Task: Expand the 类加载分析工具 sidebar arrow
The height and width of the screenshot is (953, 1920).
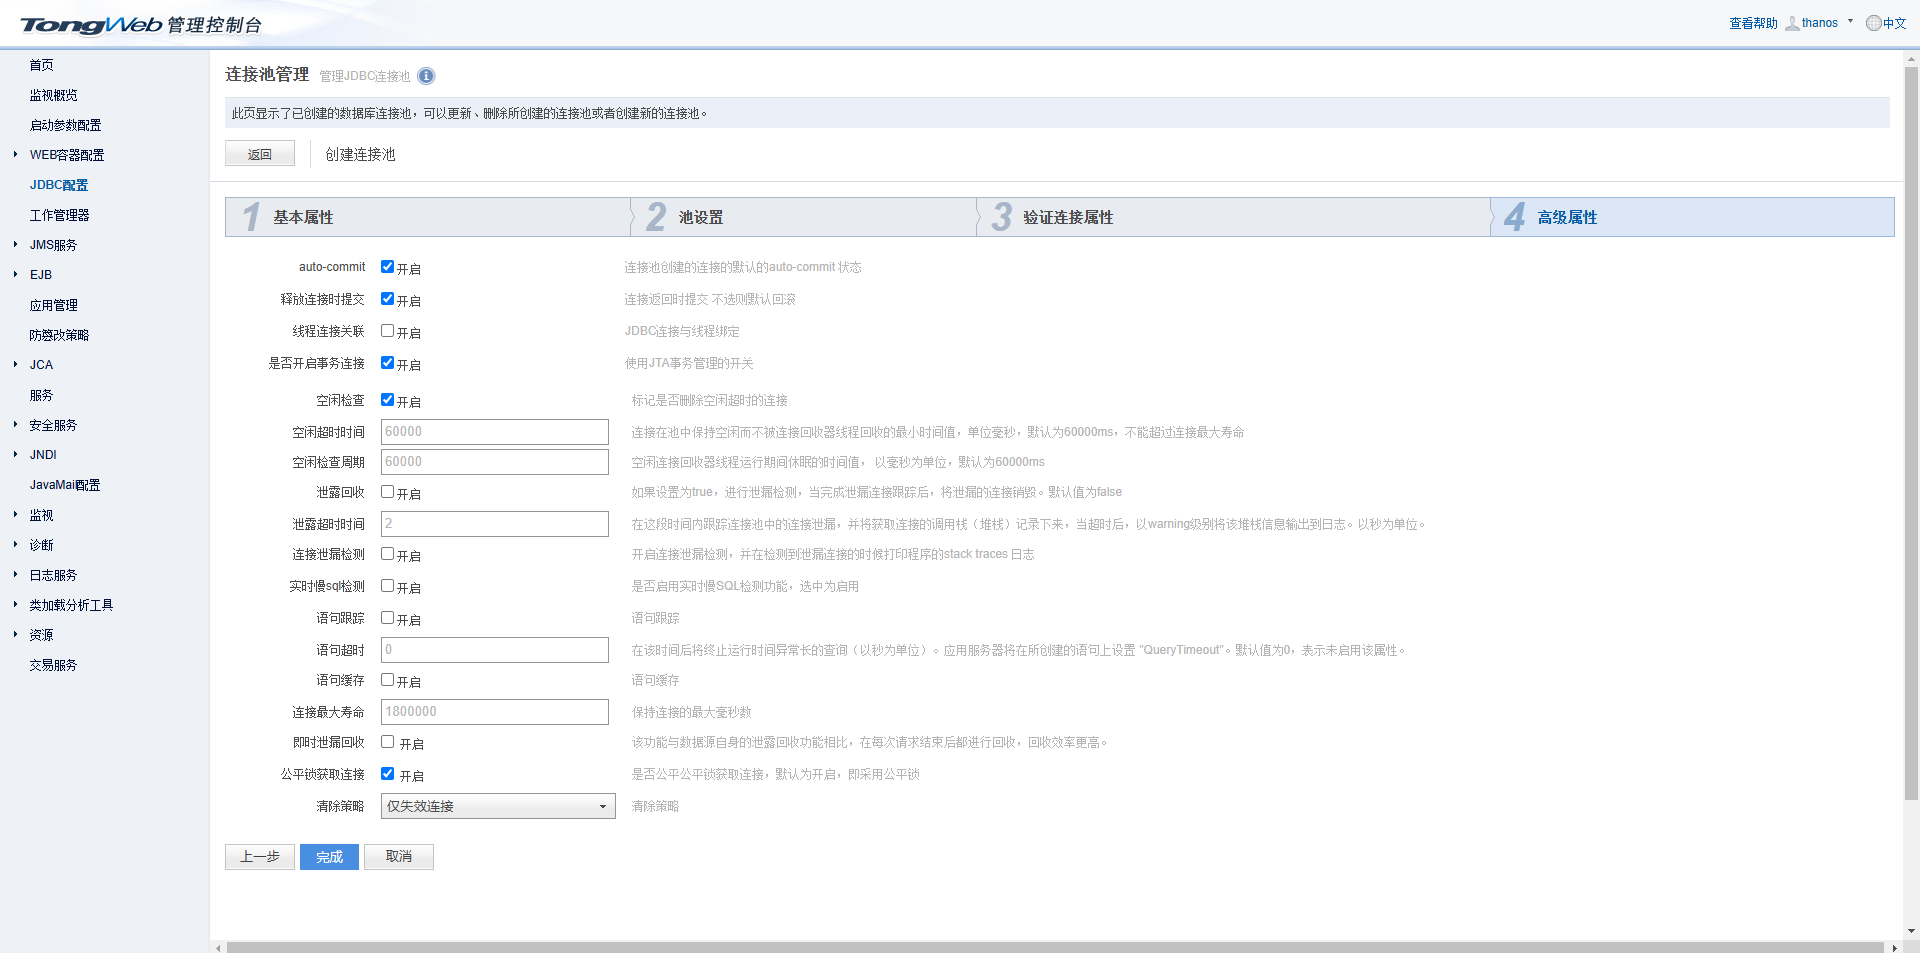Action: 15,605
